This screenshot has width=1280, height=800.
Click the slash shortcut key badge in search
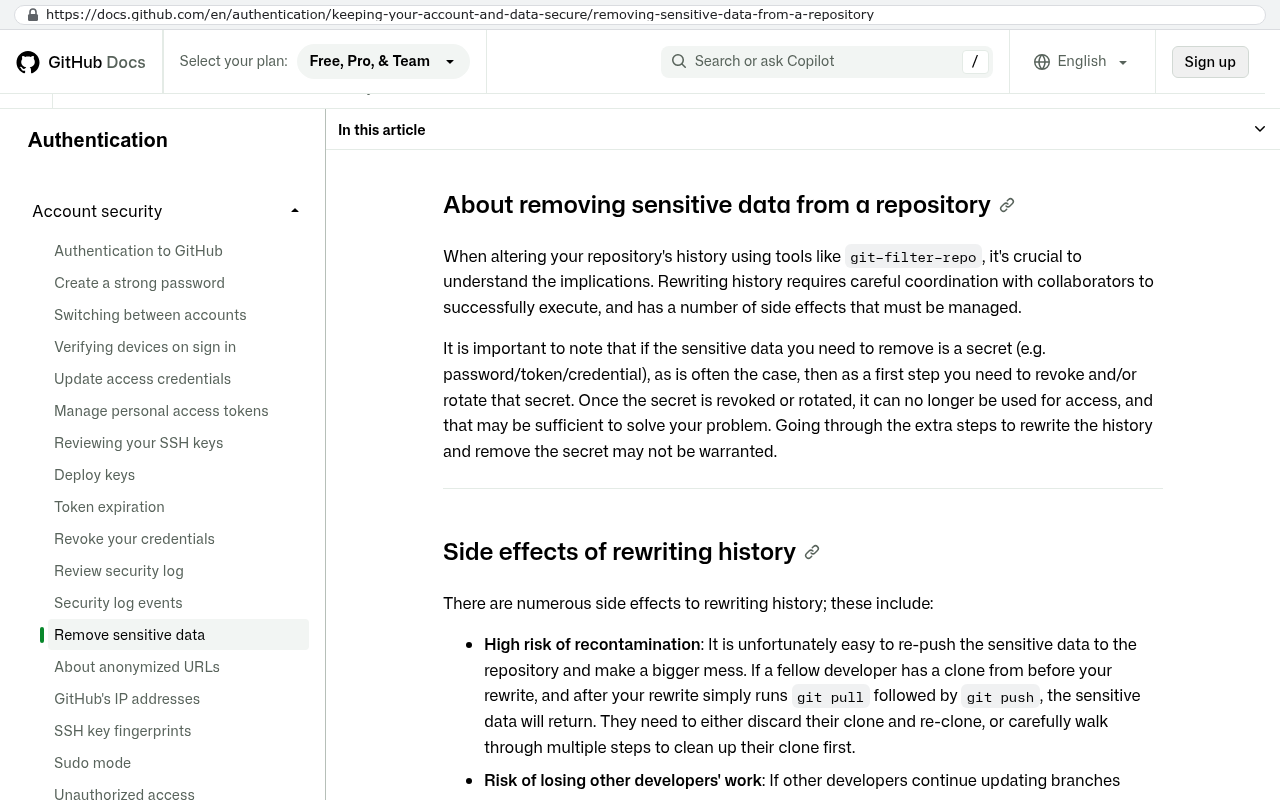(x=975, y=61)
